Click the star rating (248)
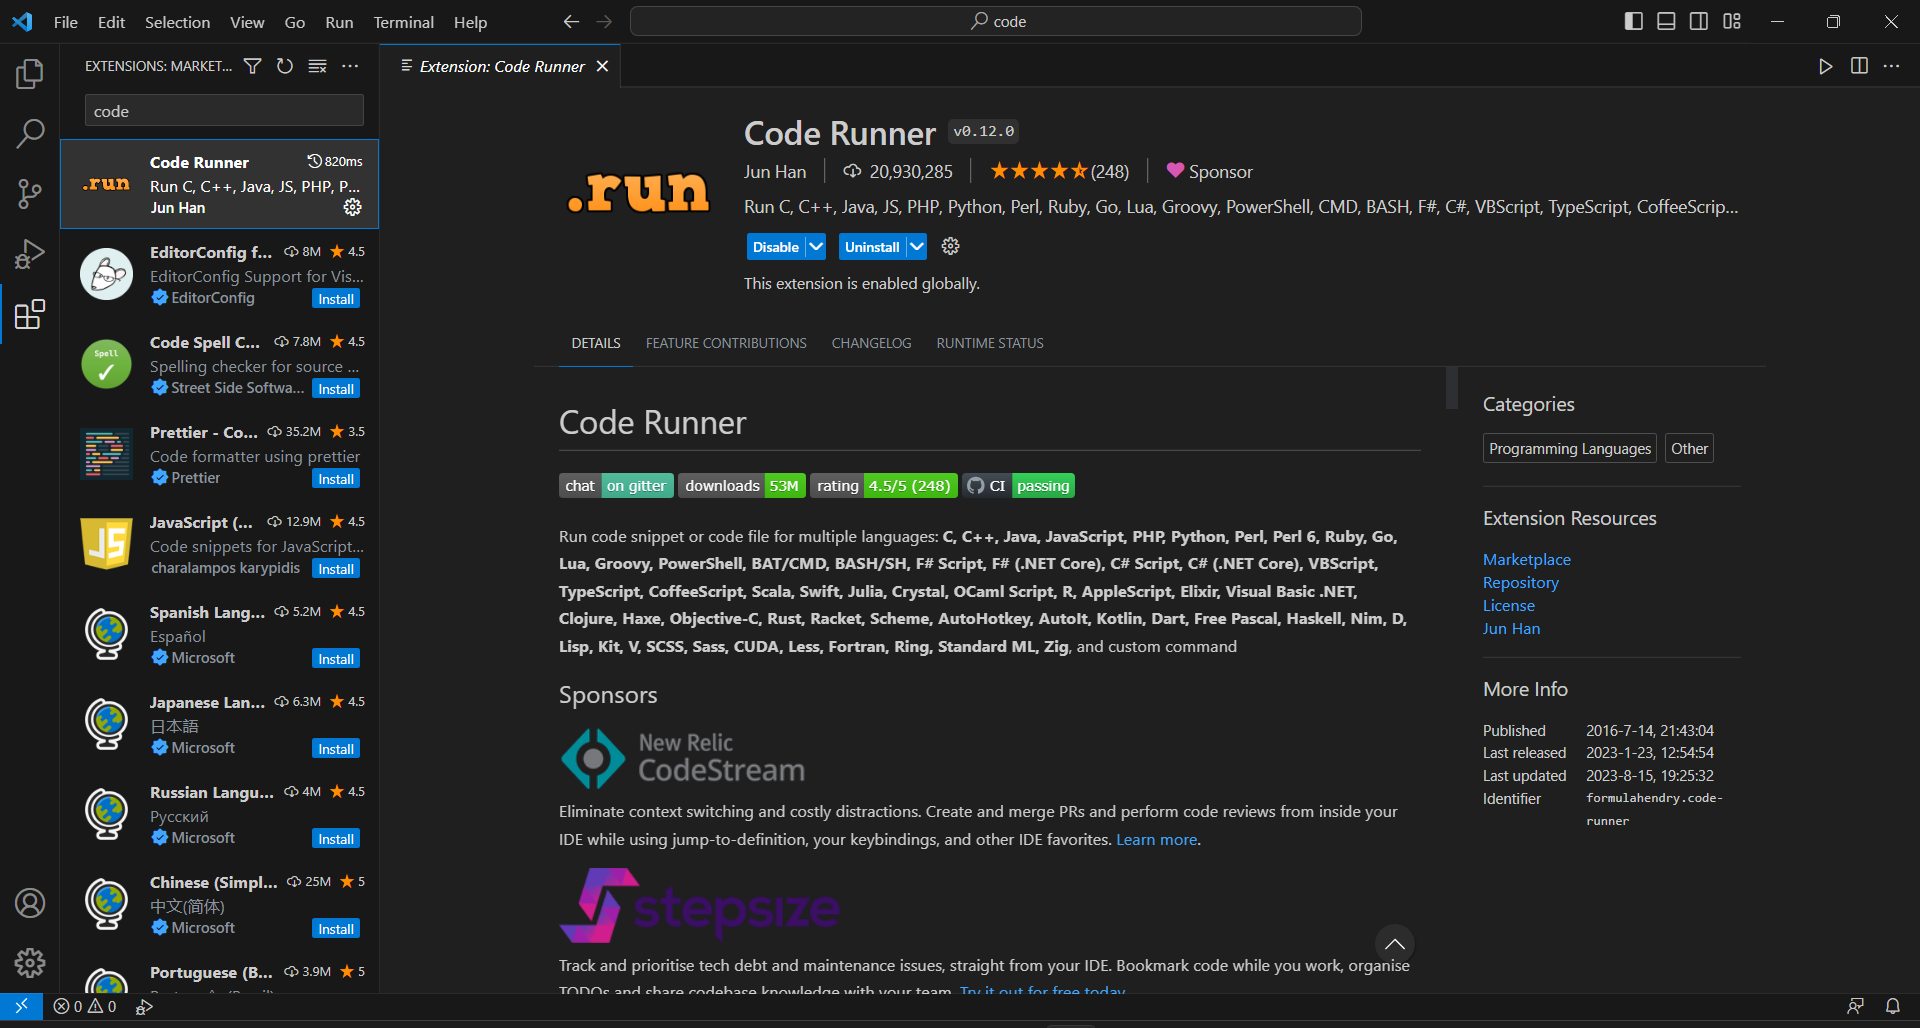The height and width of the screenshot is (1028, 1920). [x=1059, y=171]
